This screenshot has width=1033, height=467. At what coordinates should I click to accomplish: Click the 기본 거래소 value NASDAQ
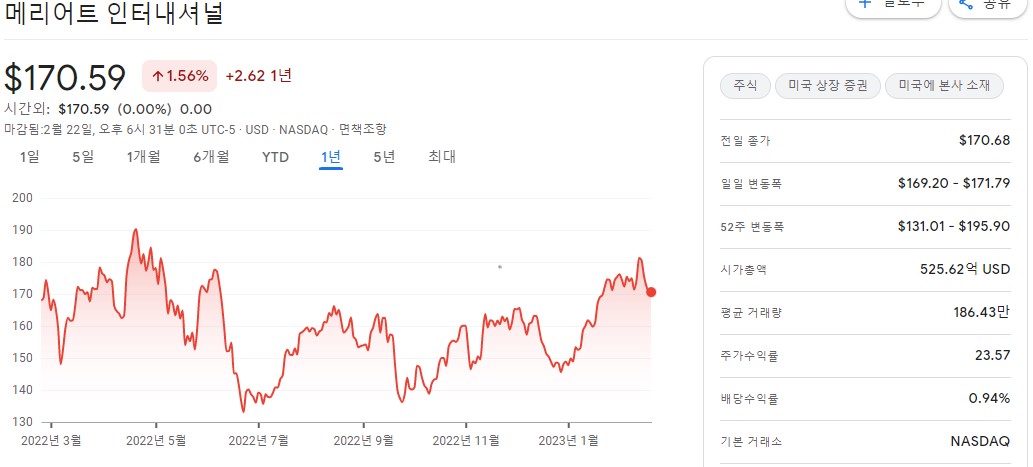coord(980,441)
